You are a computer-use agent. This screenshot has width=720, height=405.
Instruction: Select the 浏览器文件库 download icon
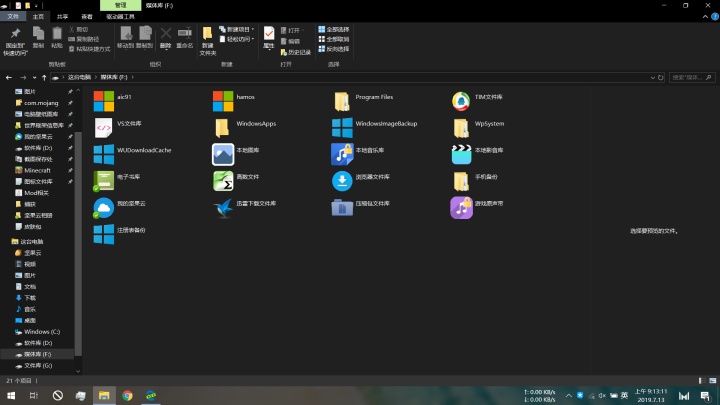(342, 181)
